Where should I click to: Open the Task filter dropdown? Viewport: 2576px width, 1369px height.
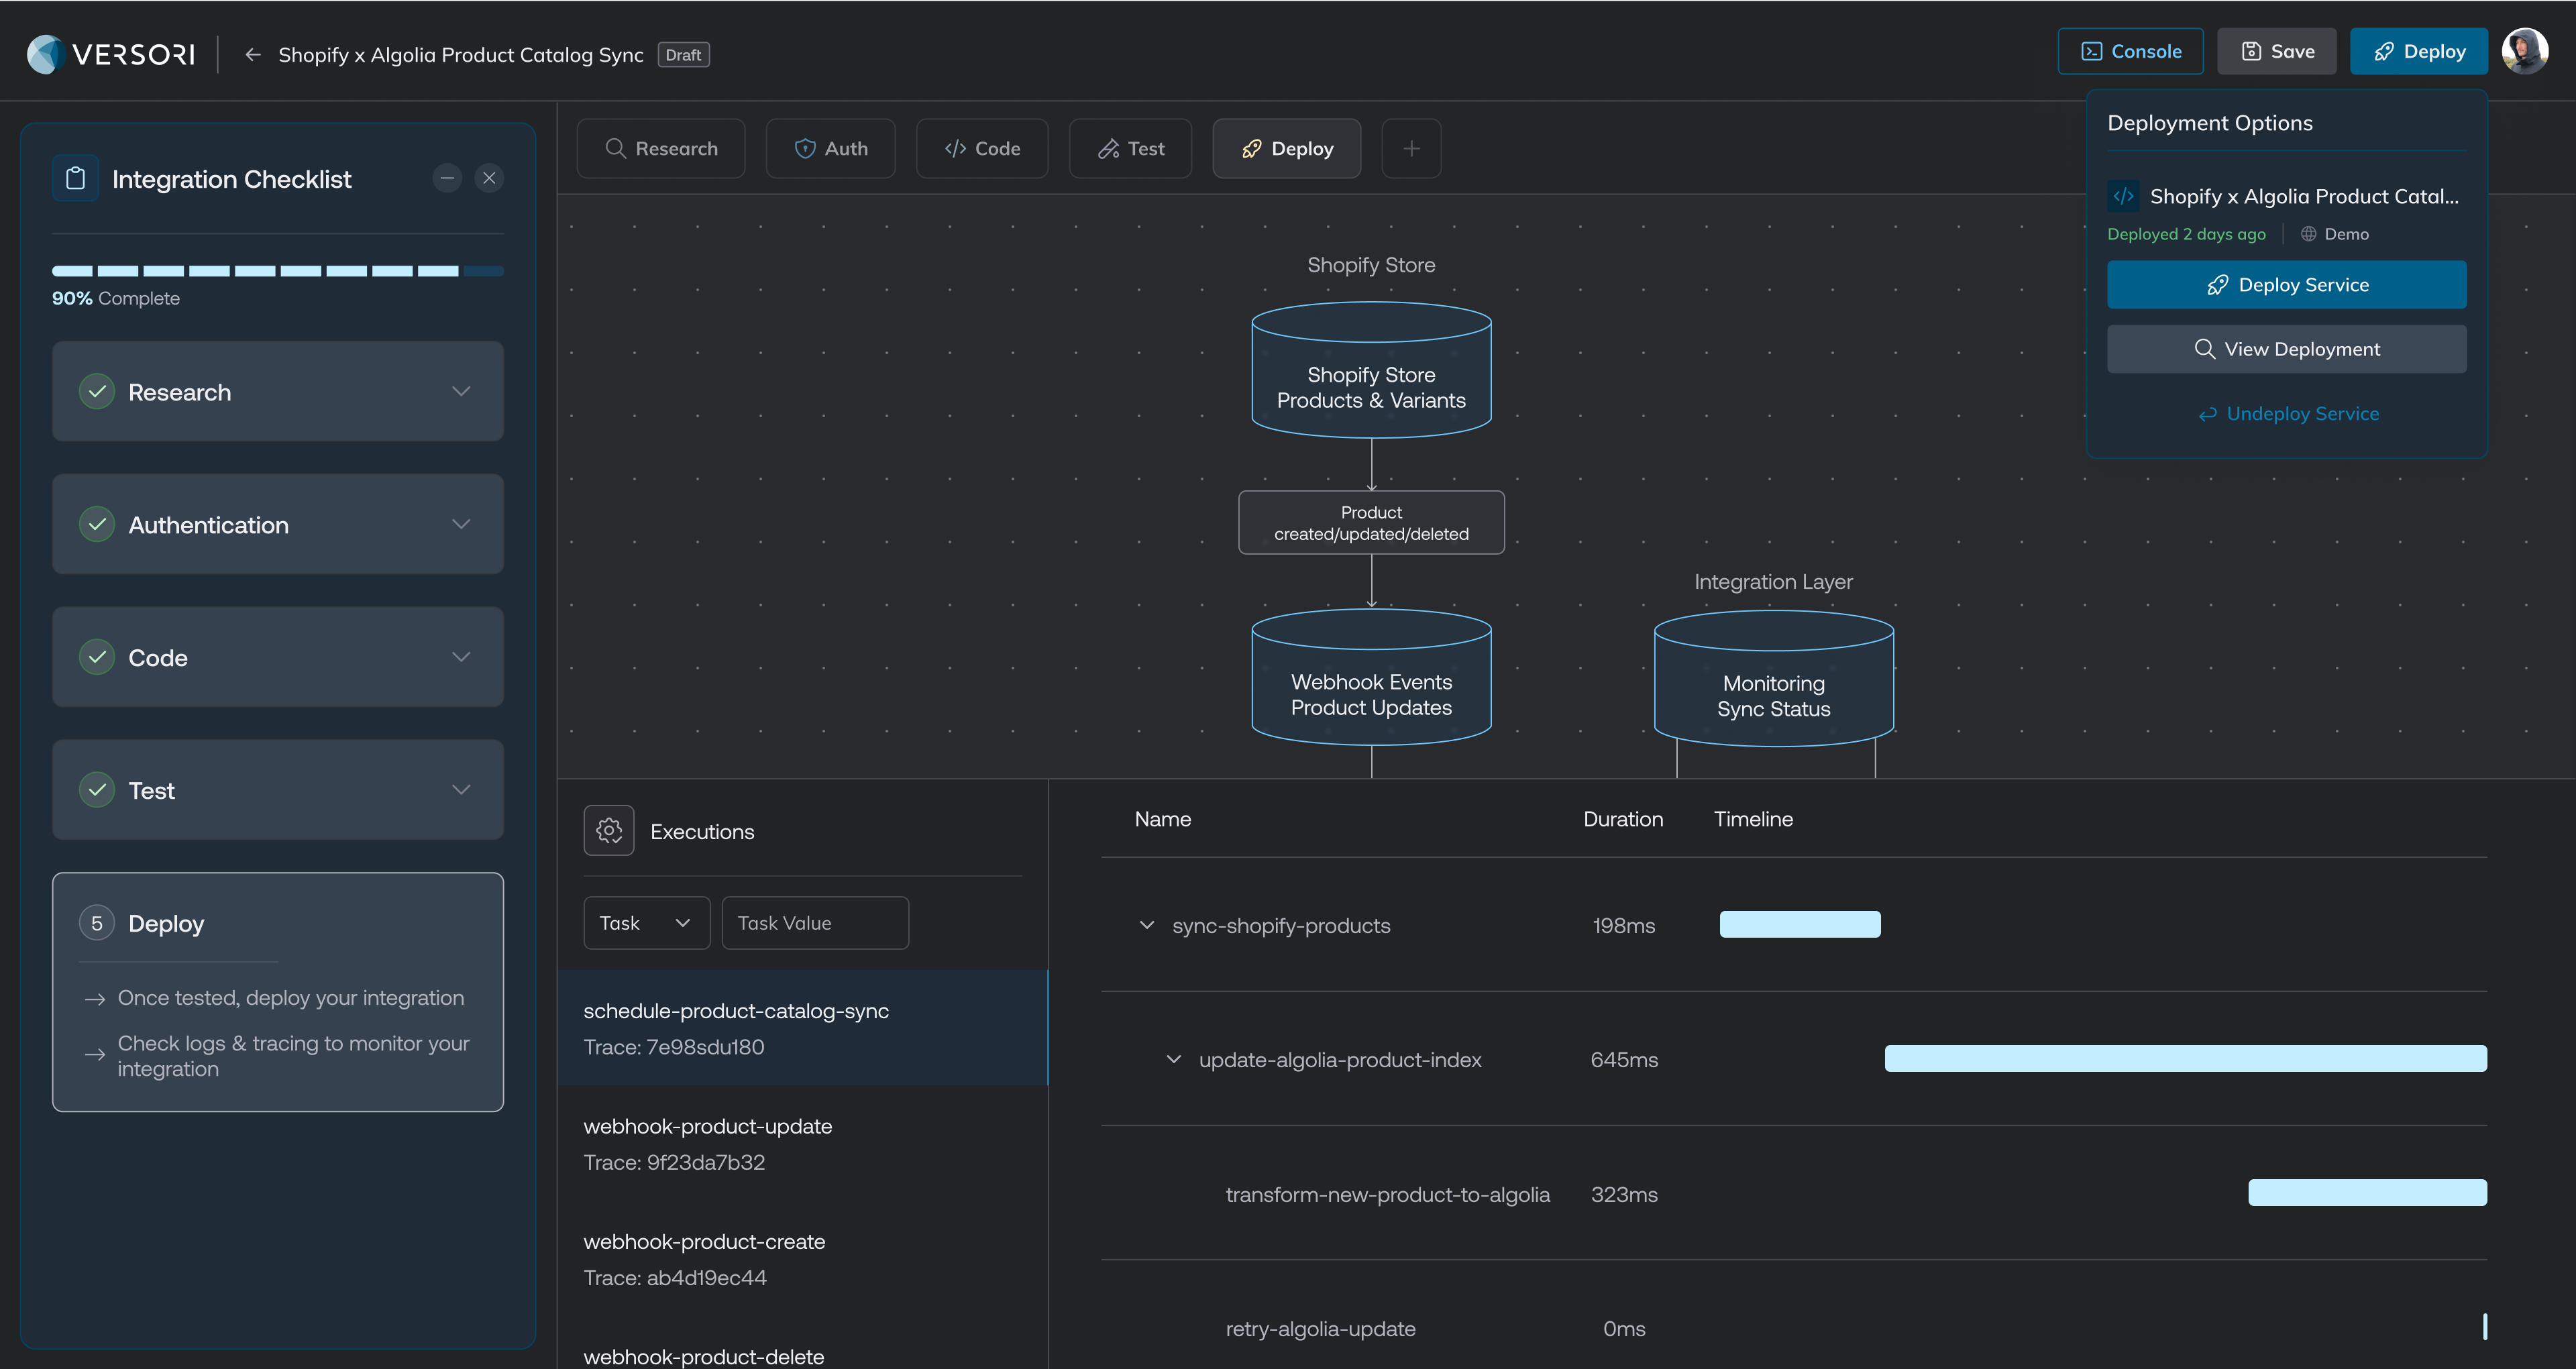[646, 923]
